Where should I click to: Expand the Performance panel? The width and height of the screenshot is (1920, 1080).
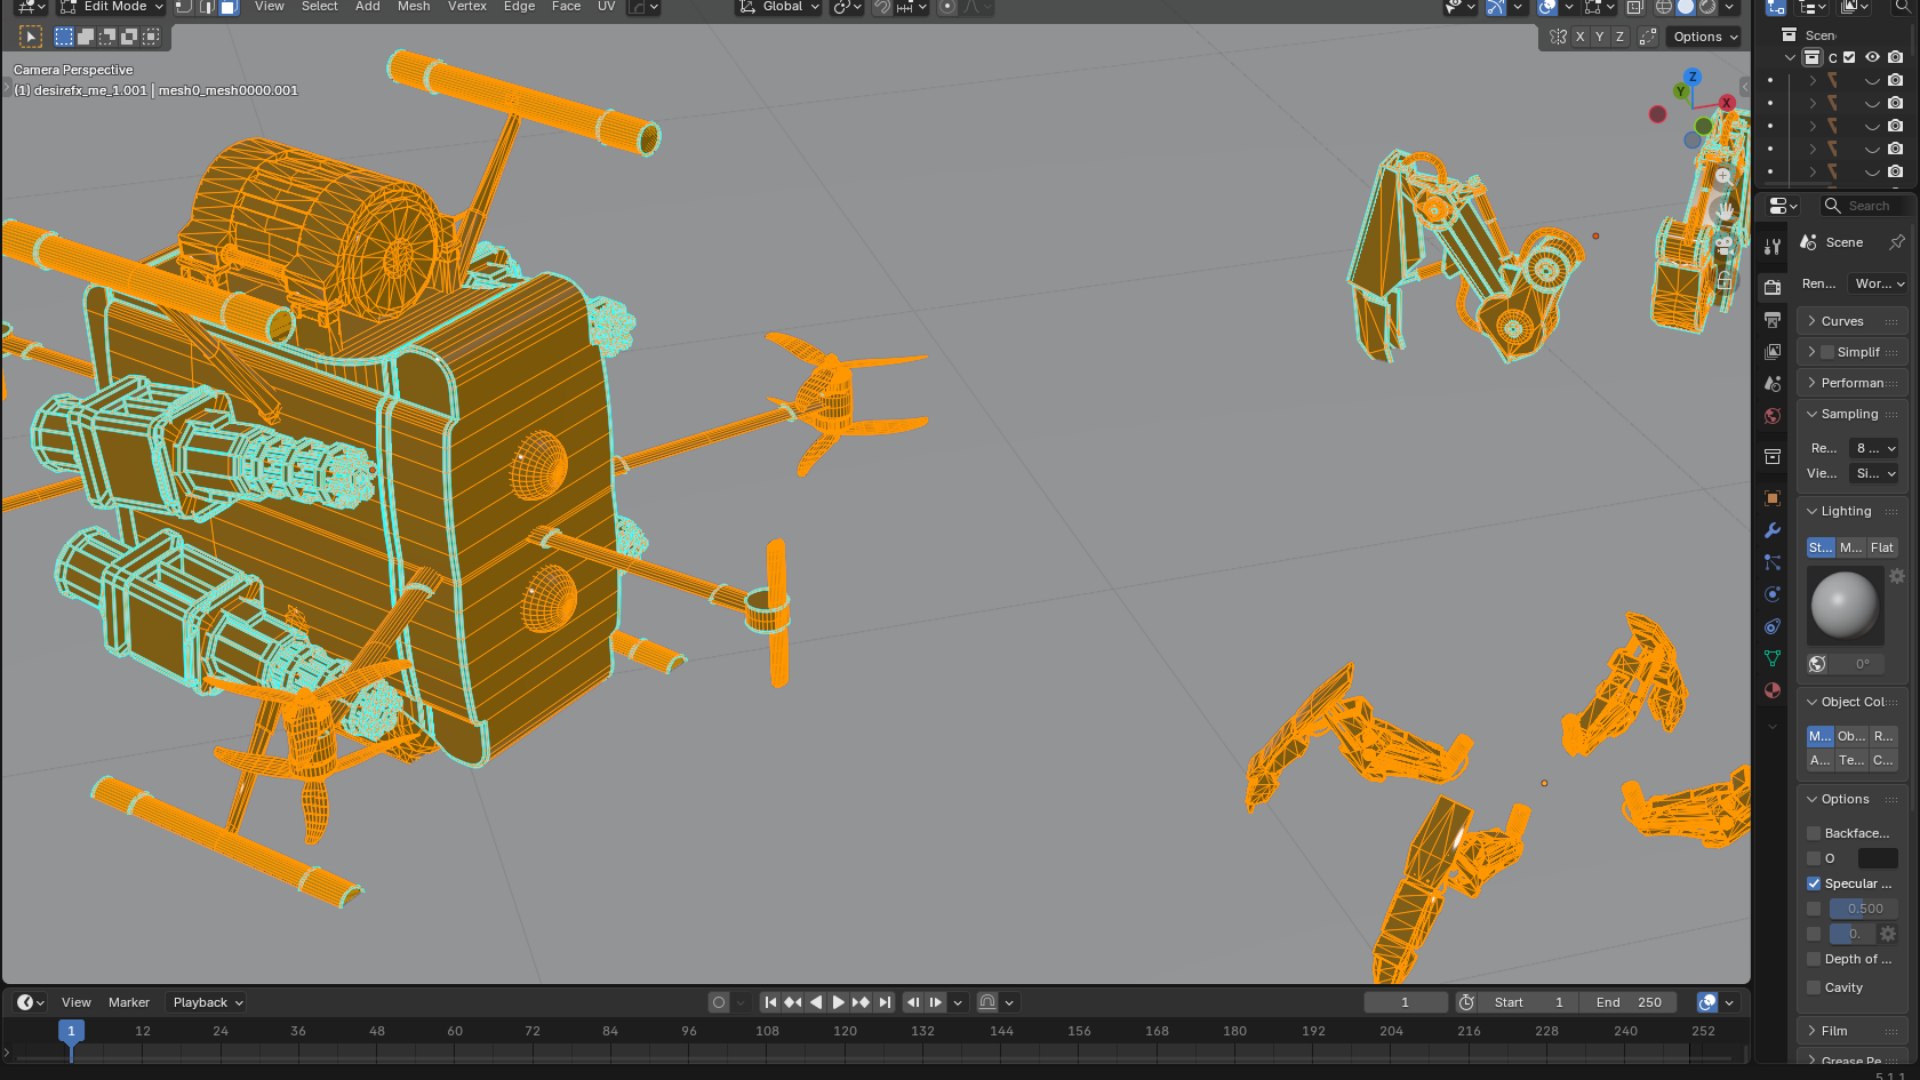click(1853, 383)
